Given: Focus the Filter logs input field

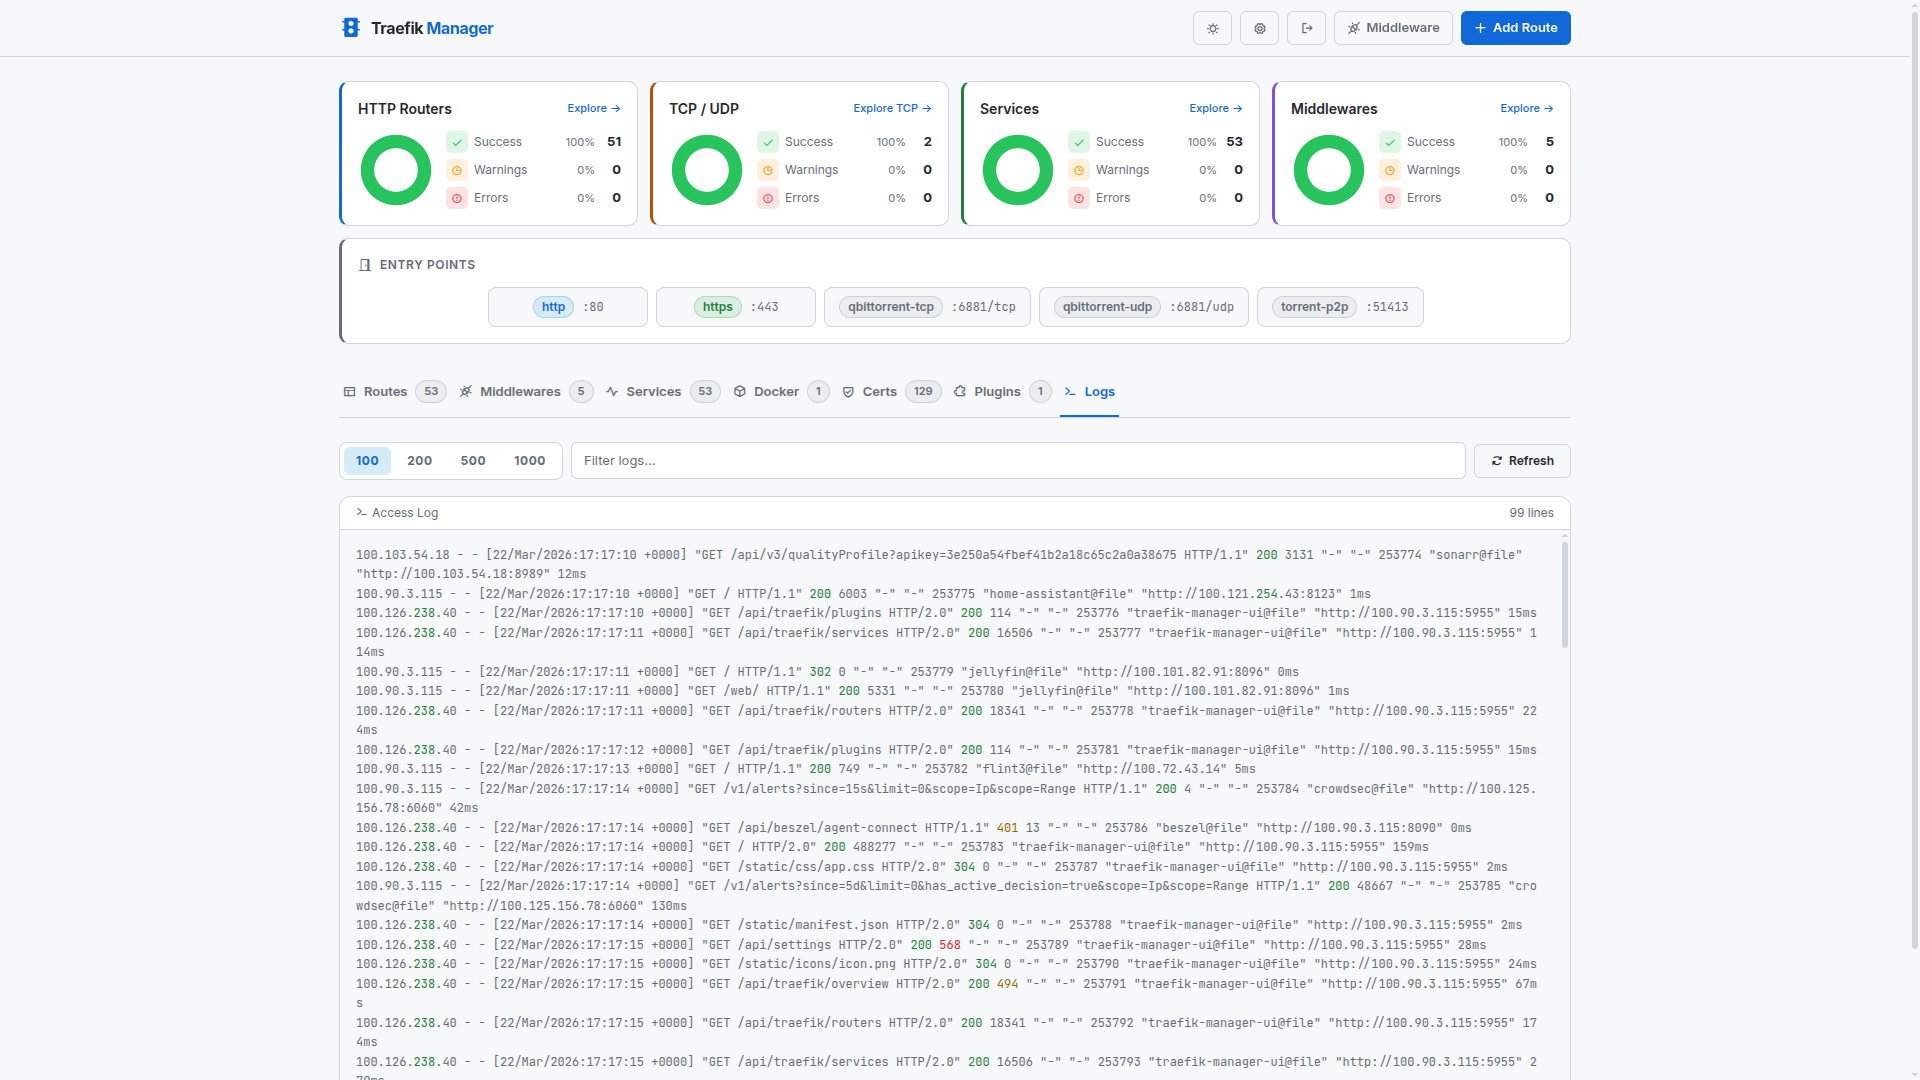Looking at the screenshot, I should pos(1017,461).
